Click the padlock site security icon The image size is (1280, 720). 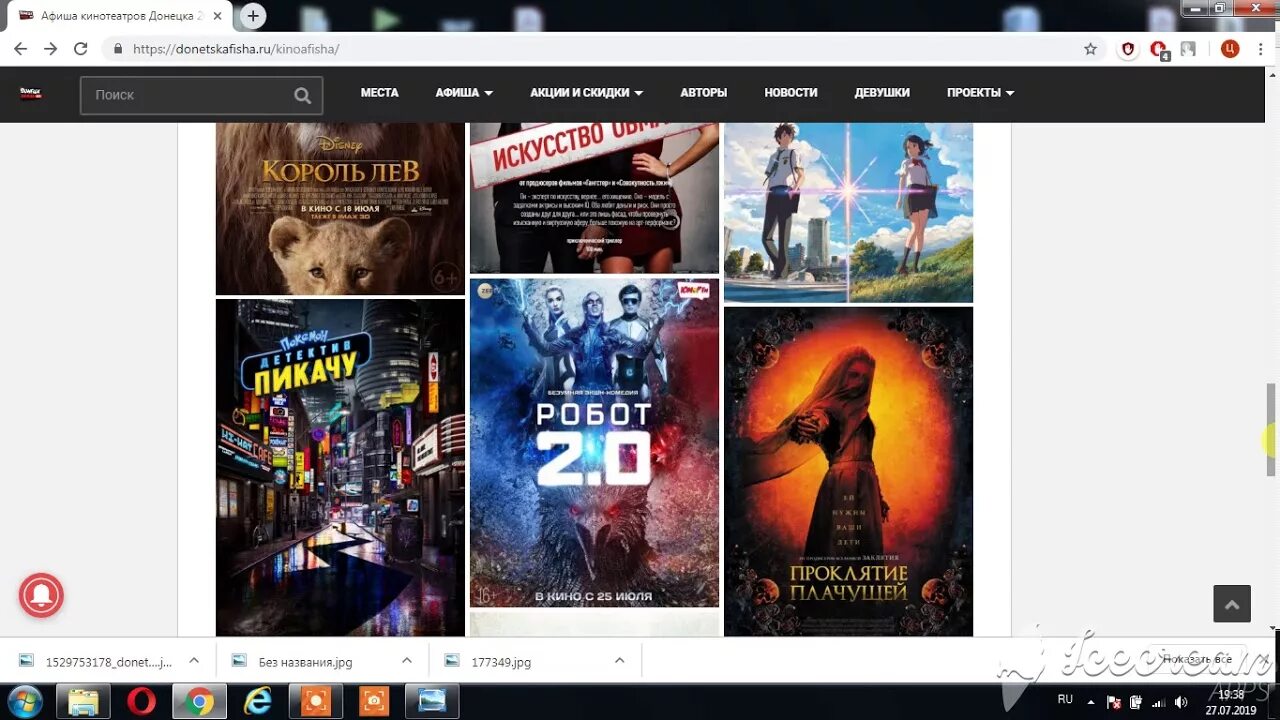pos(118,49)
